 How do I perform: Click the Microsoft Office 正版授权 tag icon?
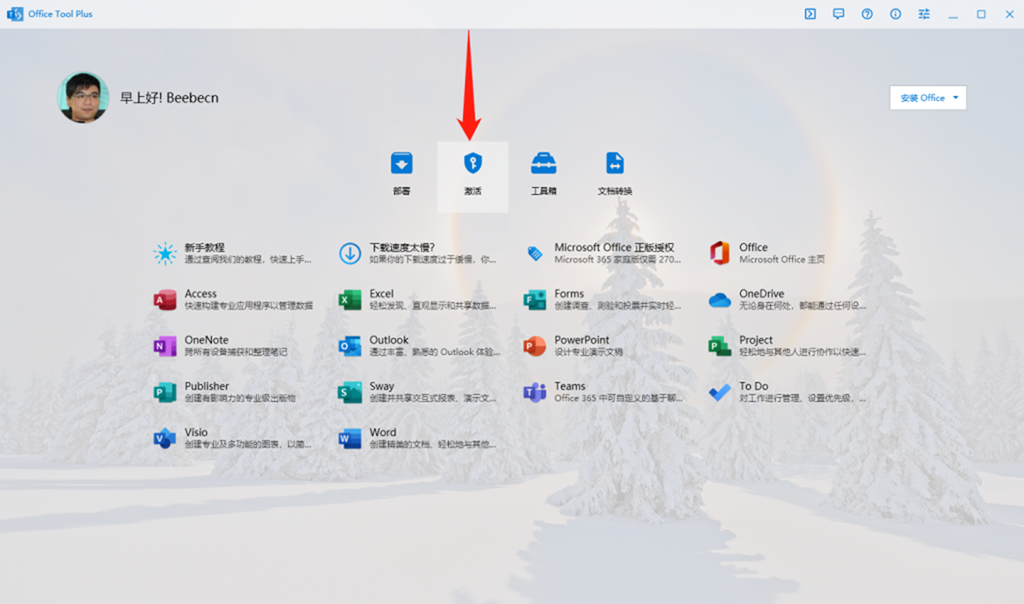535,253
